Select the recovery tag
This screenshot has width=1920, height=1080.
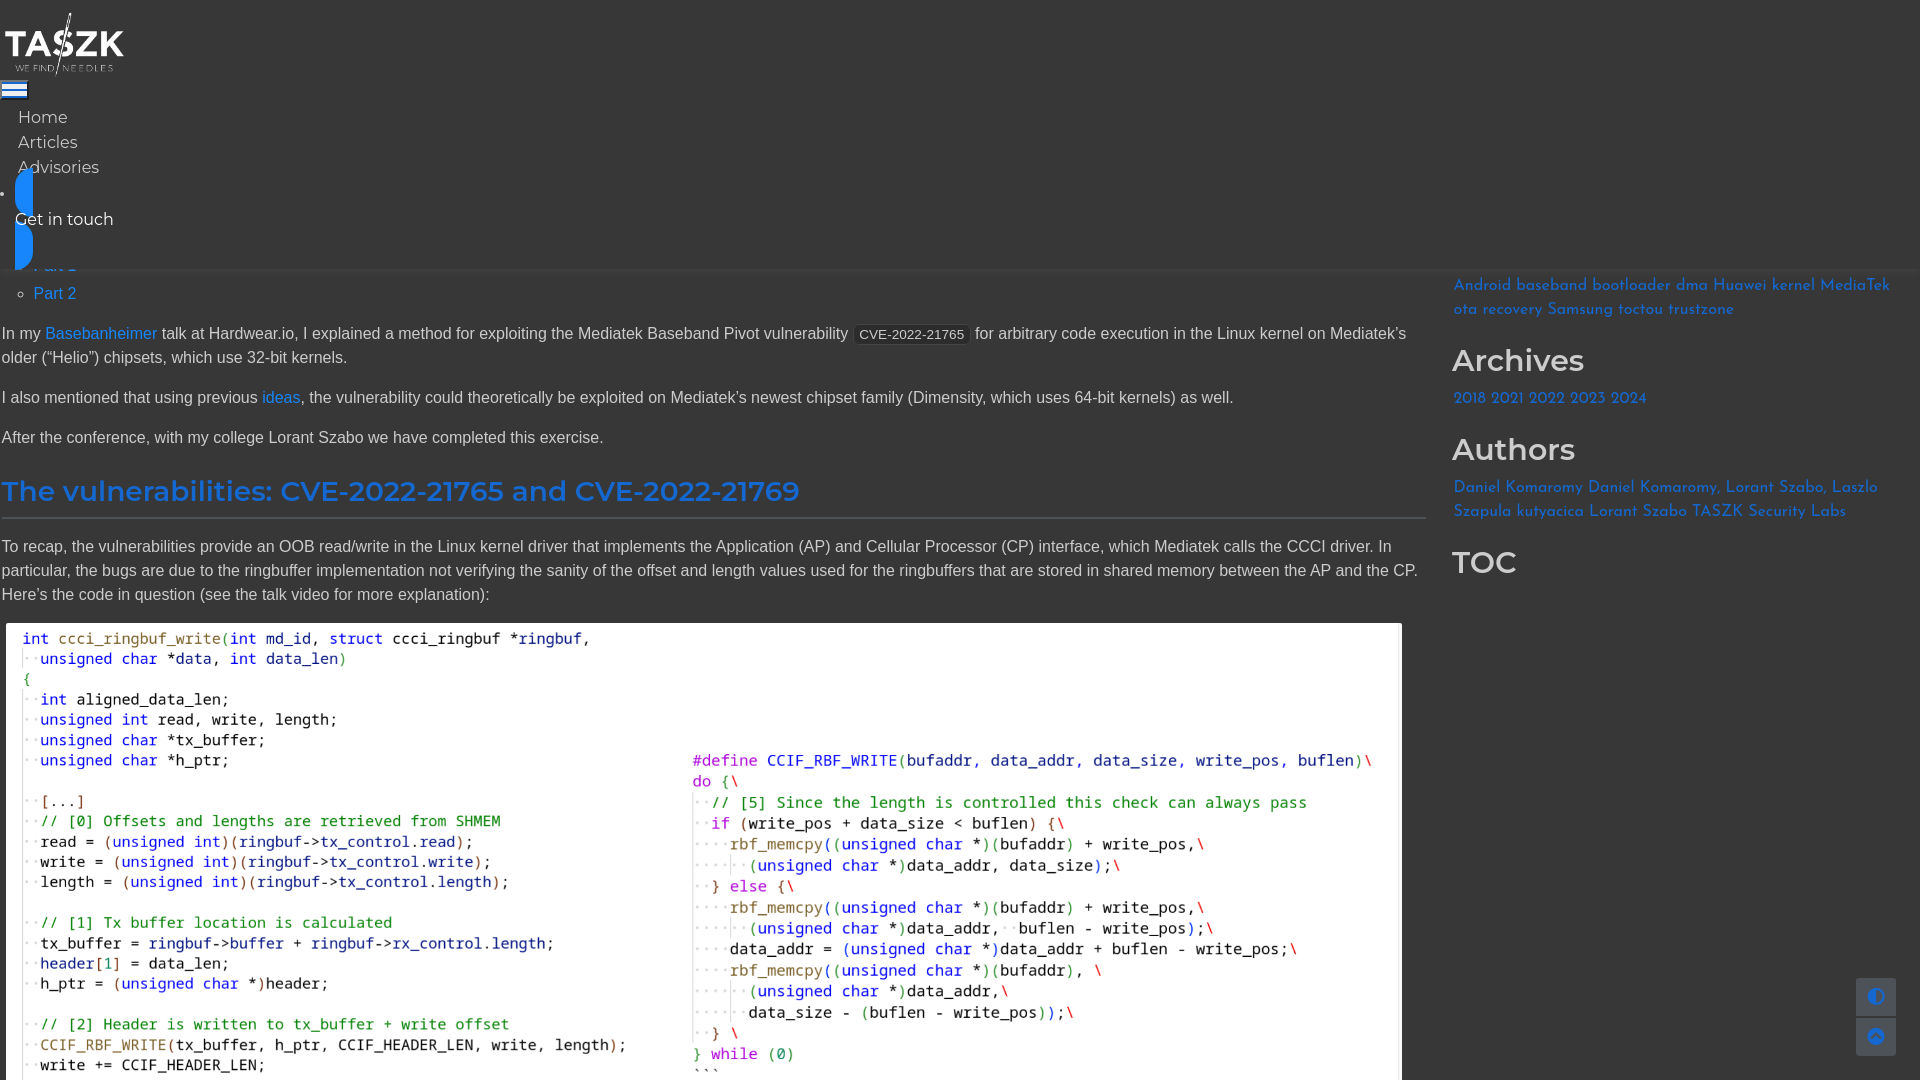click(x=1512, y=310)
